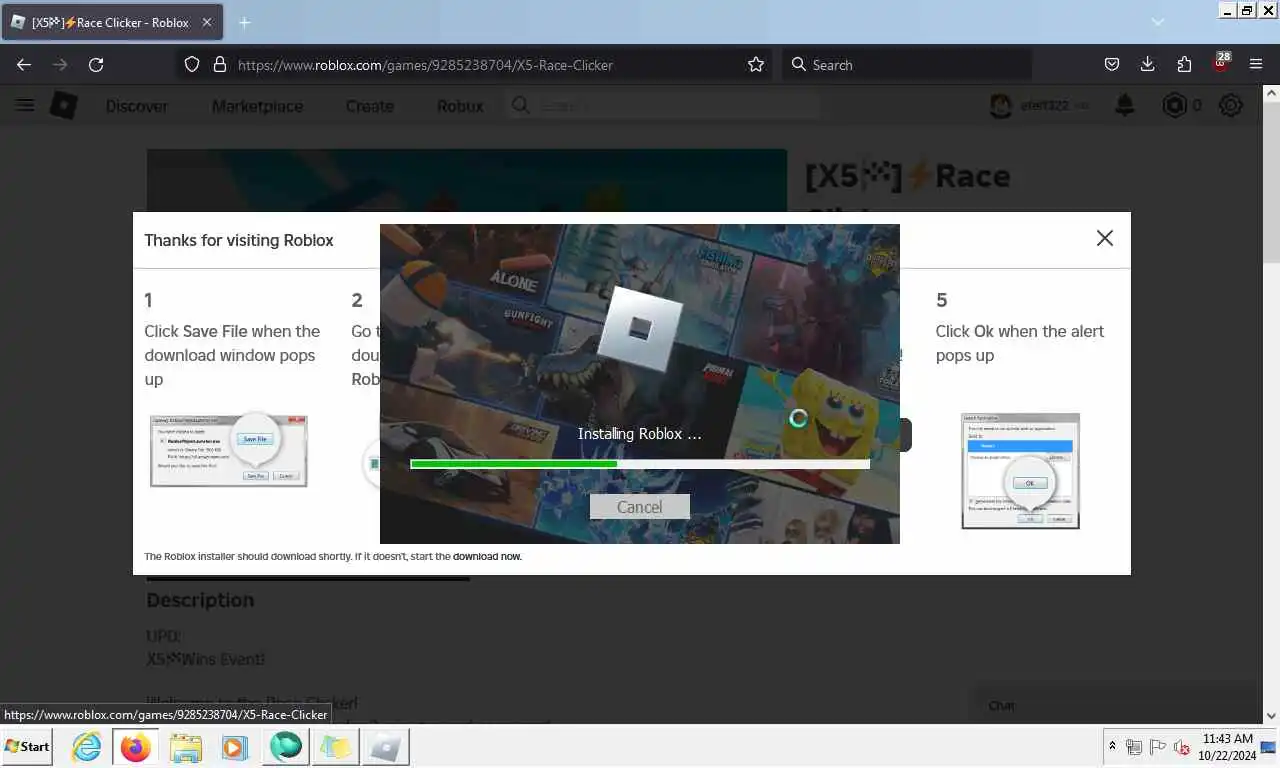Click the Roblox site search field
Viewport: 1280px width, 768px height.
click(663, 105)
